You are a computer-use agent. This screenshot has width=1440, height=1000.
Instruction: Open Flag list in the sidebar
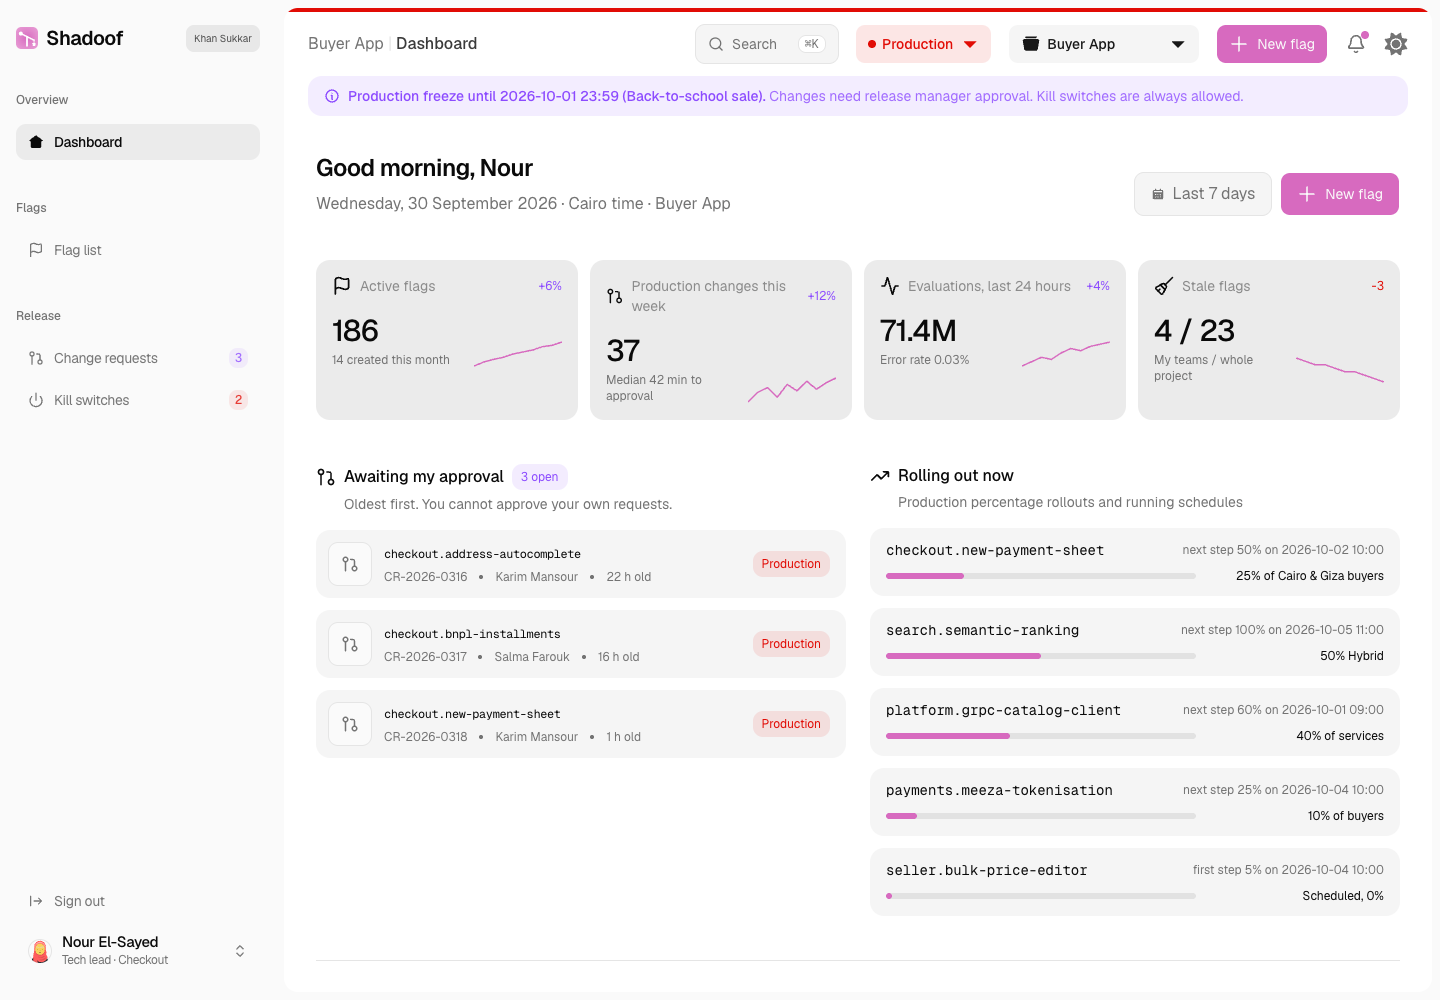pos(138,250)
